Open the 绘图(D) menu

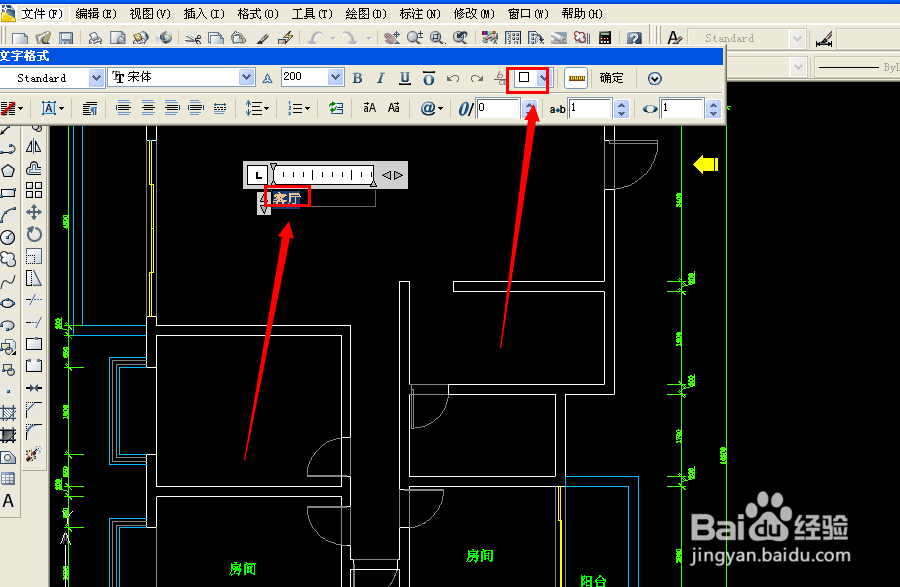tap(366, 13)
